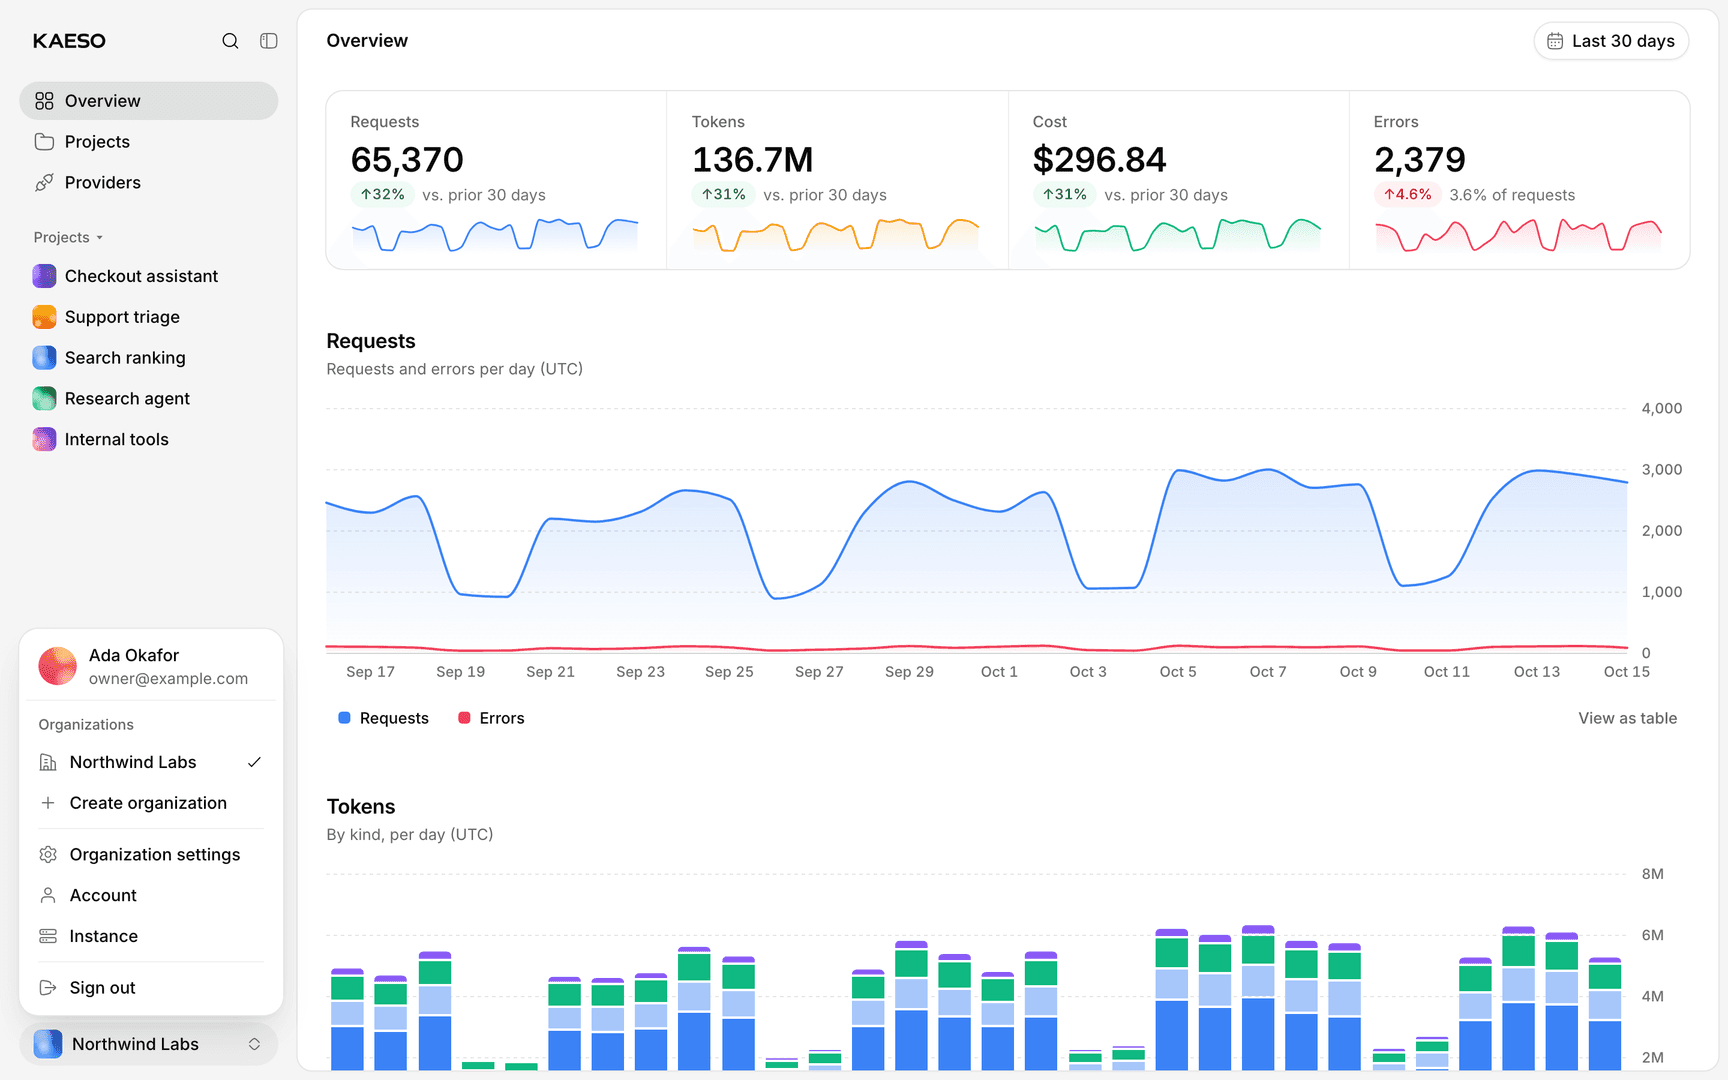Viewport: 1728px width, 1080px height.
Task: Go to Overview in sidebar
Action: pyautogui.click(x=148, y=101)
